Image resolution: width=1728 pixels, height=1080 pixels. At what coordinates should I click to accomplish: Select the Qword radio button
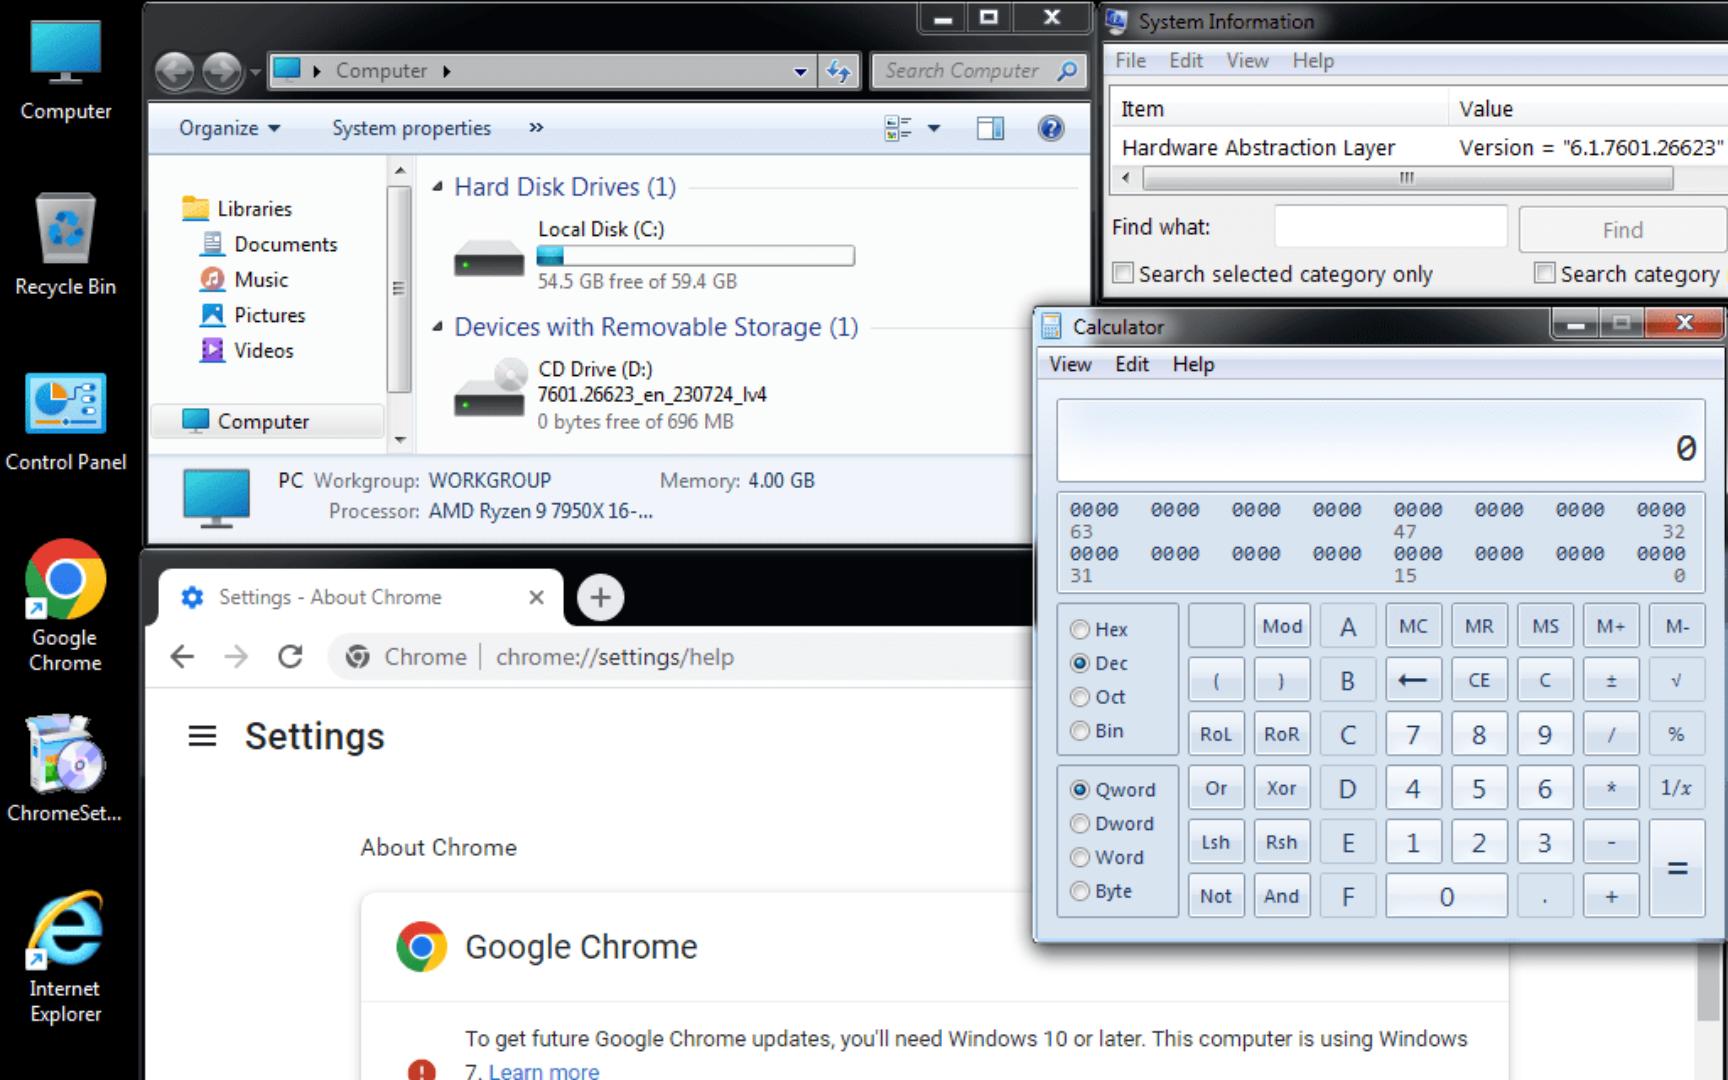click(1080, 790)
